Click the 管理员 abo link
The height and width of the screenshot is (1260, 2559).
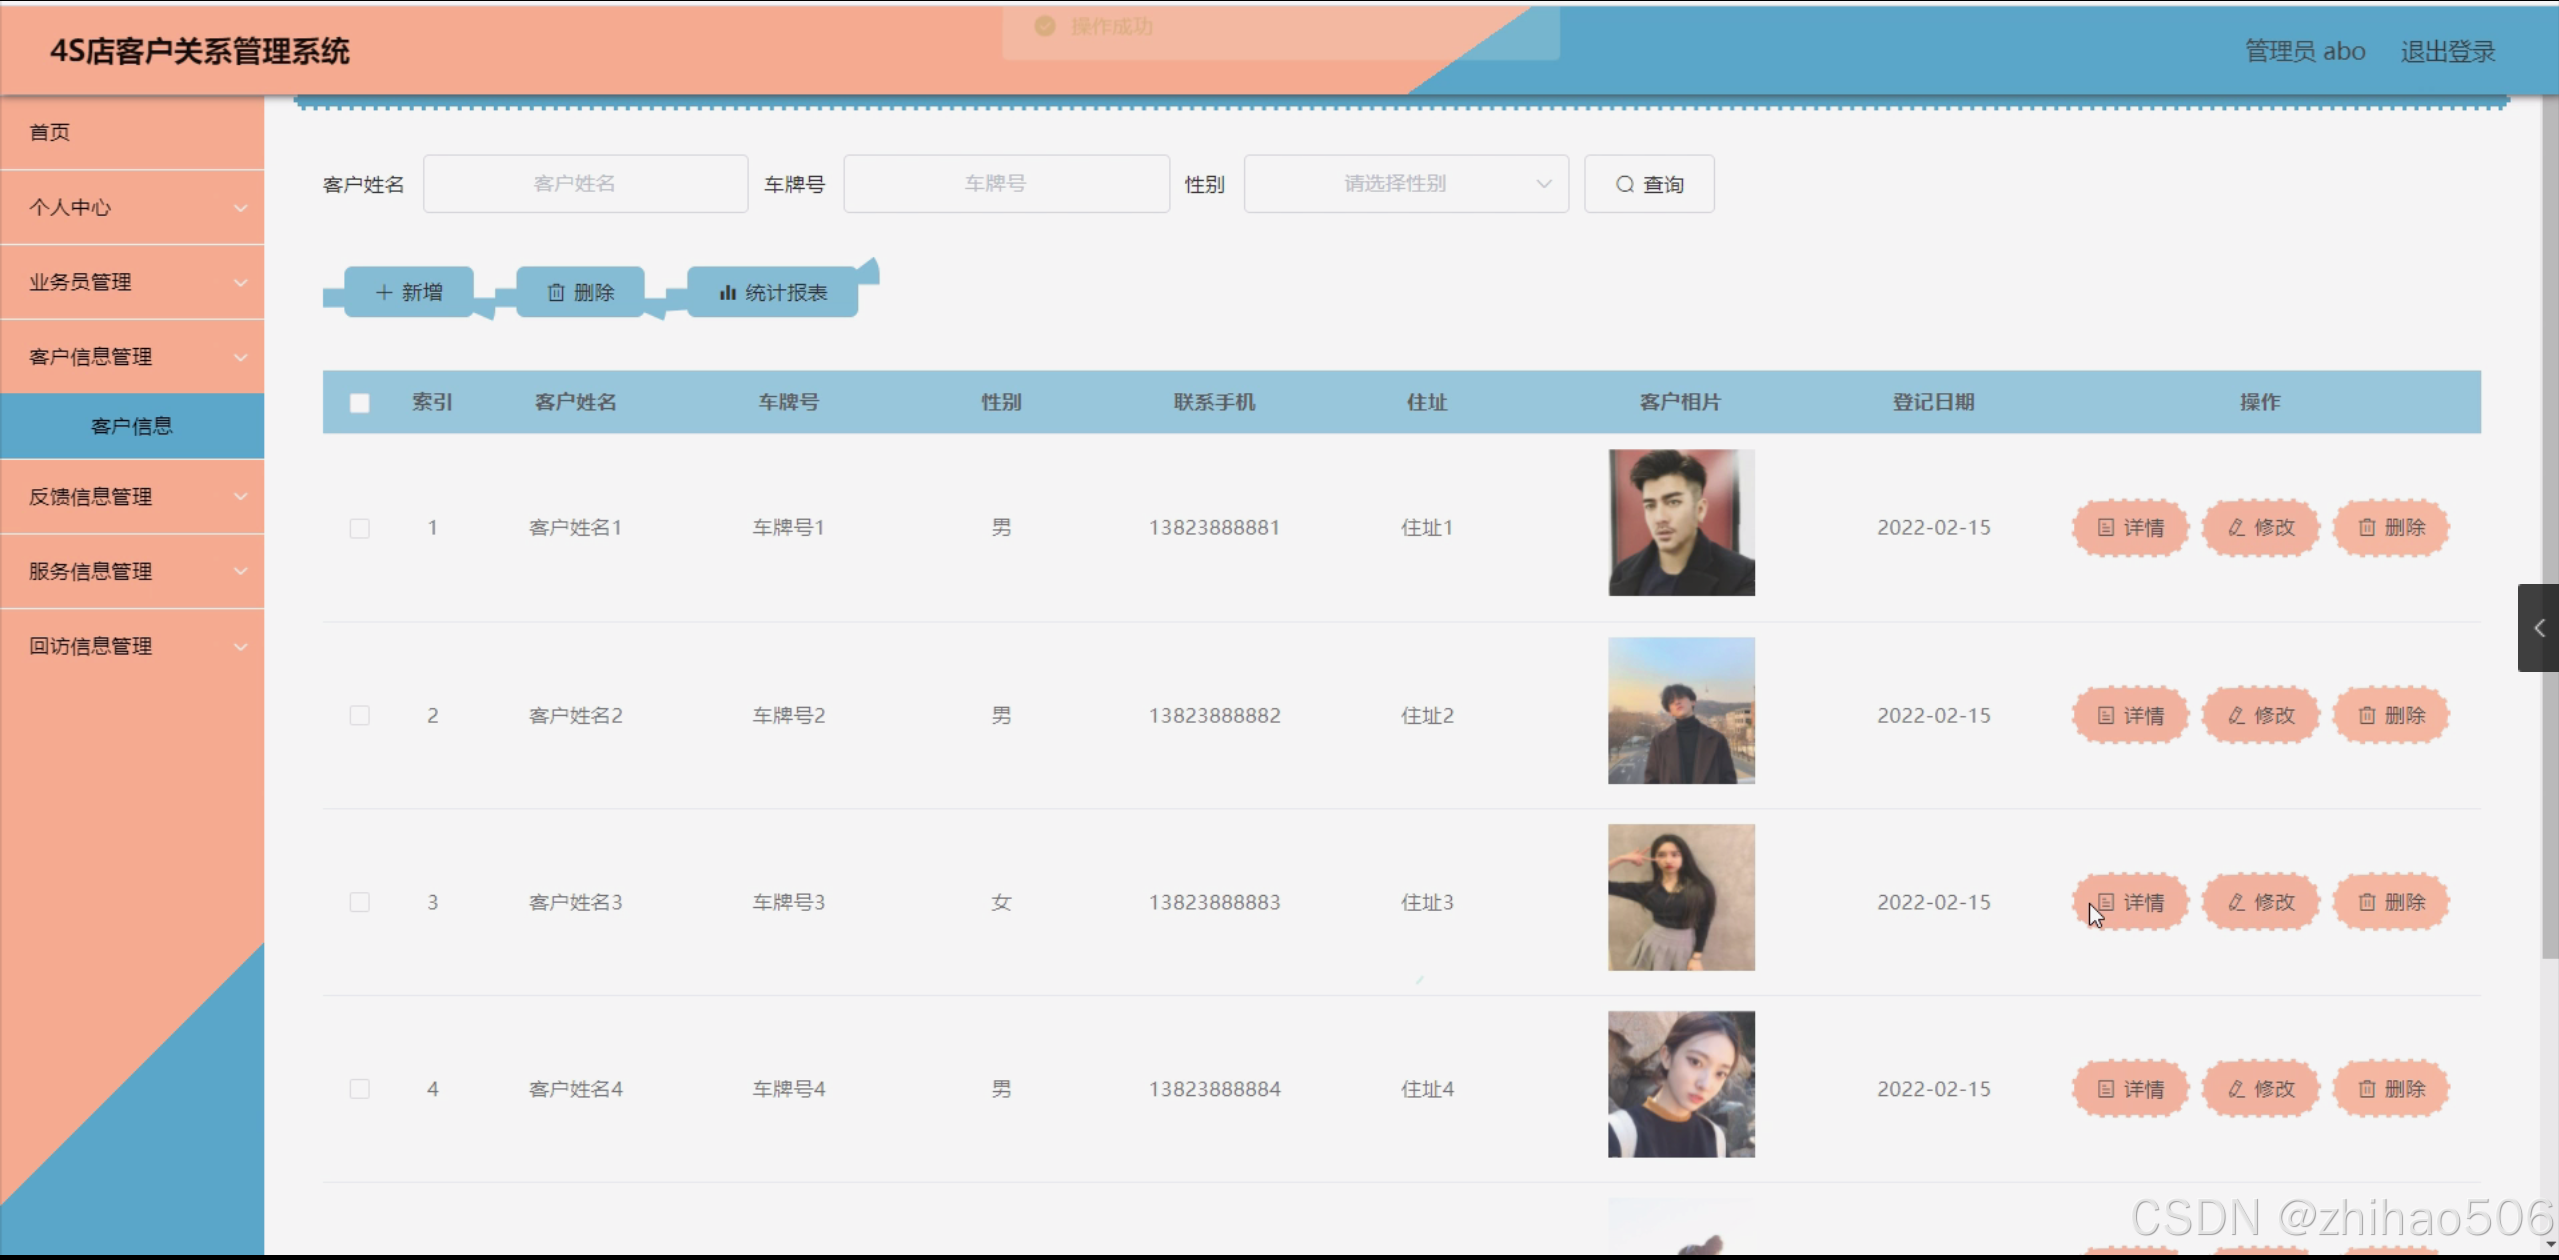pos(2305,51)
